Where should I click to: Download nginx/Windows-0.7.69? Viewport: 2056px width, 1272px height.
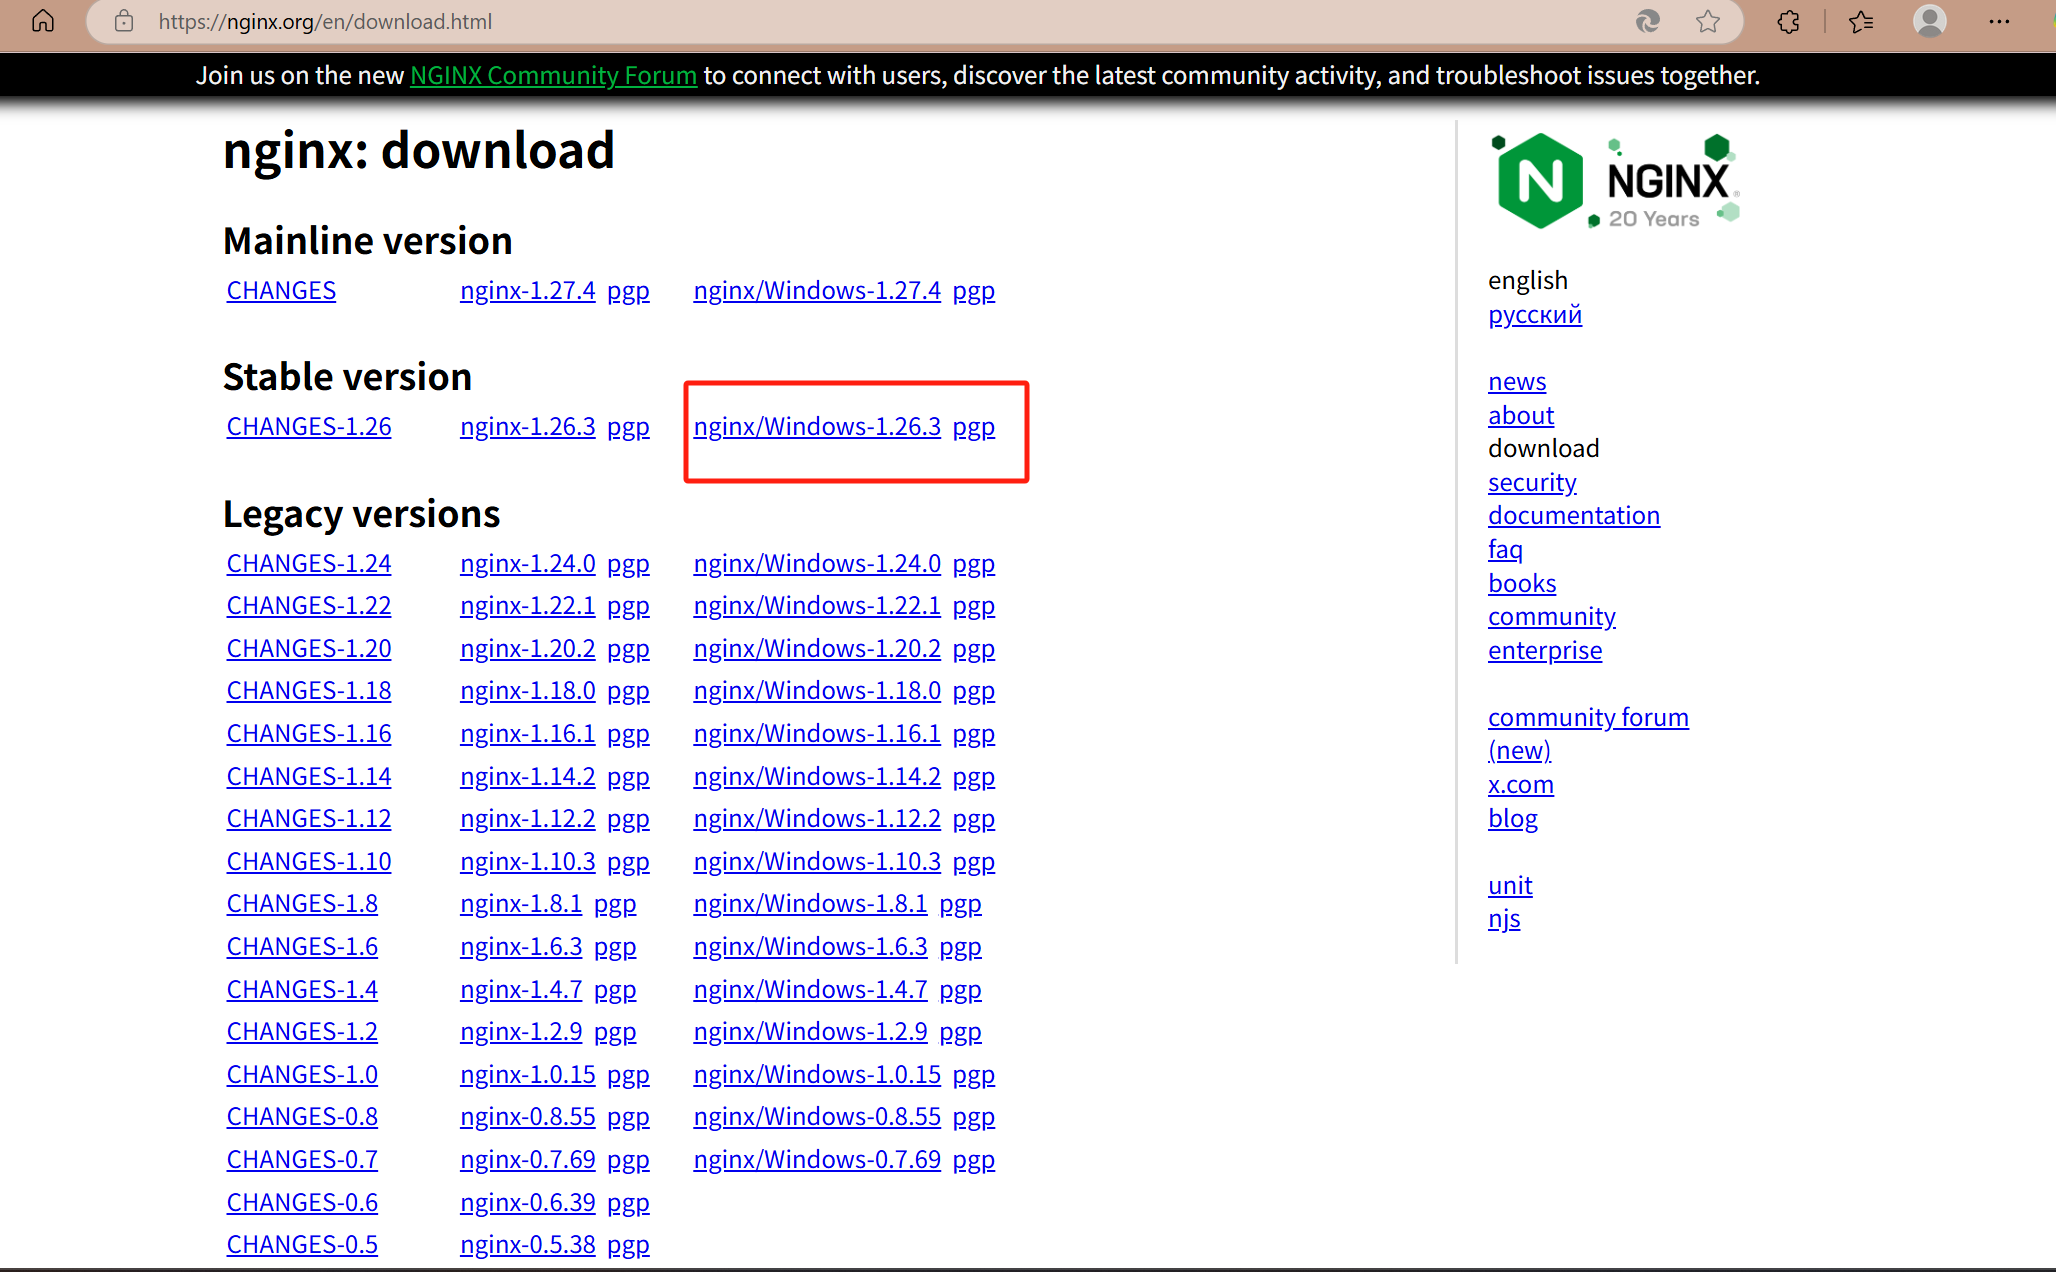[x=817, y=1159]
